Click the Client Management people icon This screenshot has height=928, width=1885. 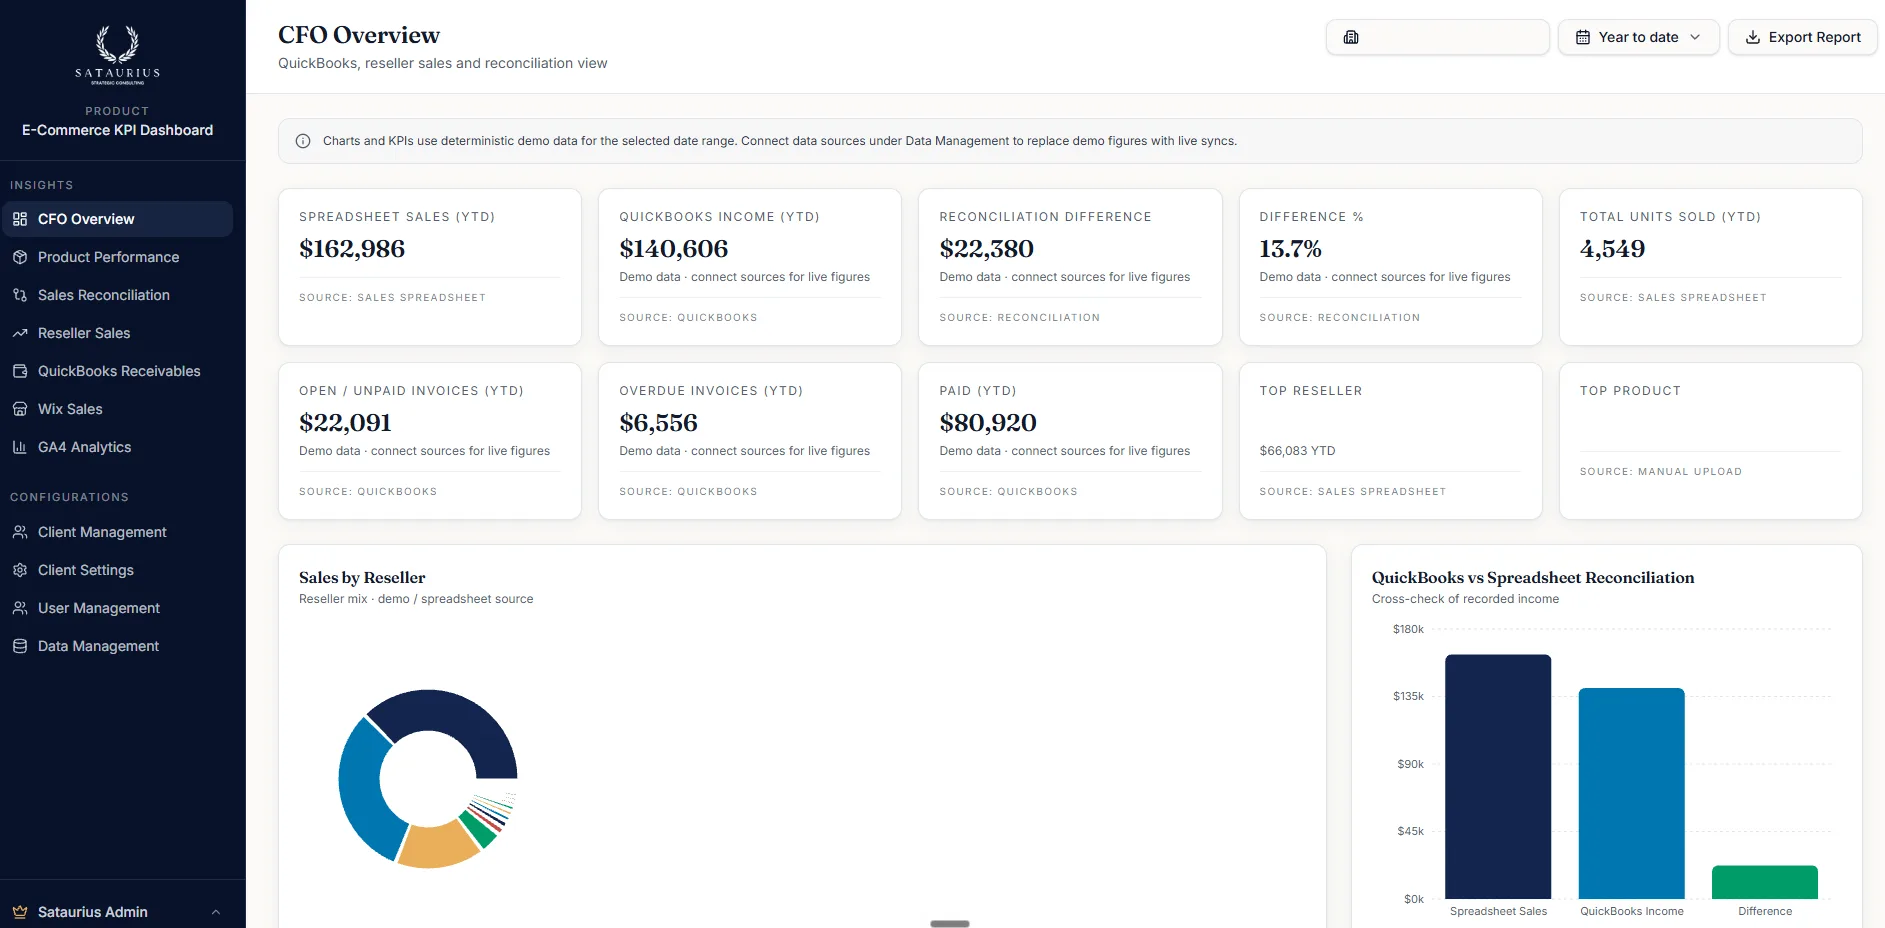pos(20,532)
